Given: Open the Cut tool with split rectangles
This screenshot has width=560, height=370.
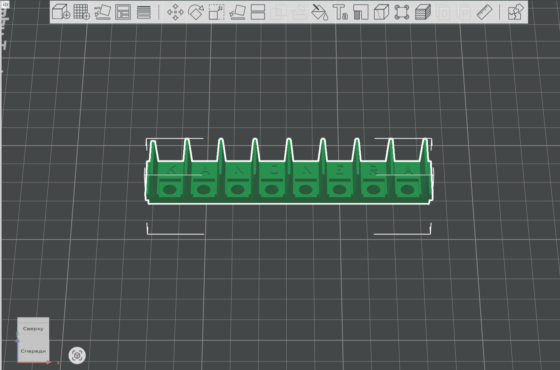Looking at the screenshot, I should point(258,12).
